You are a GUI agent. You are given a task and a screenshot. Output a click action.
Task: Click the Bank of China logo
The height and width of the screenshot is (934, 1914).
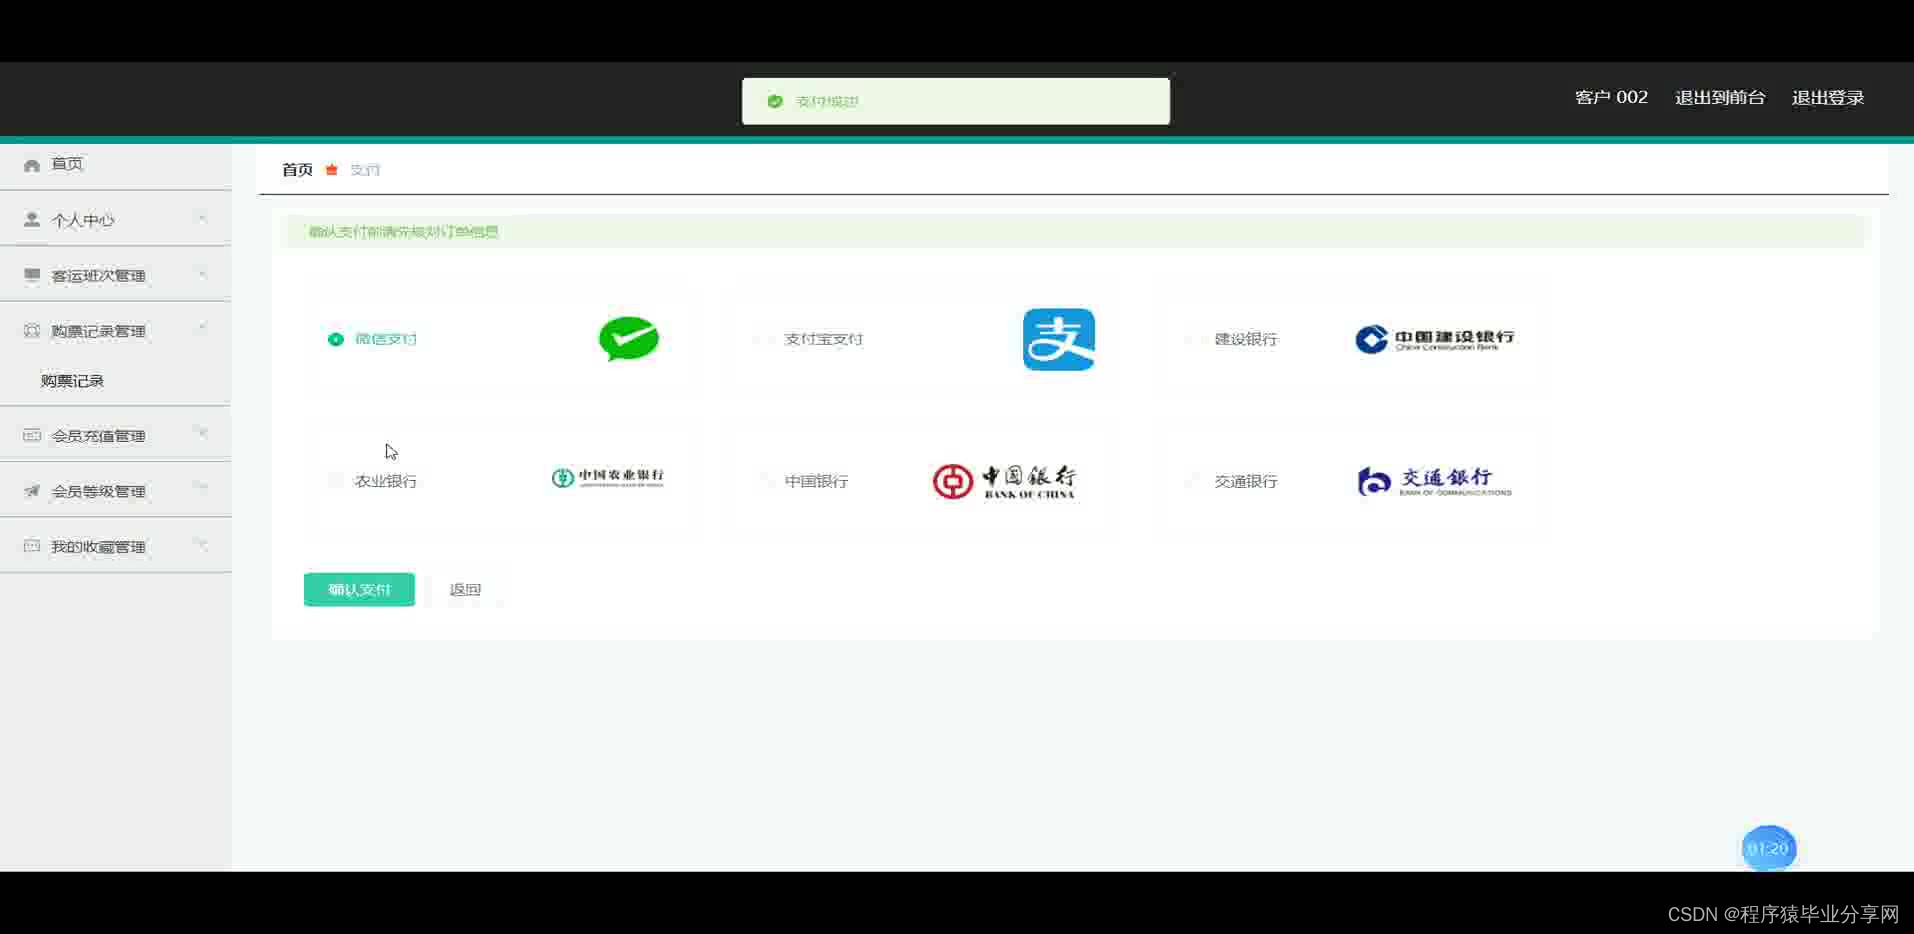(x=1004, y=481)
